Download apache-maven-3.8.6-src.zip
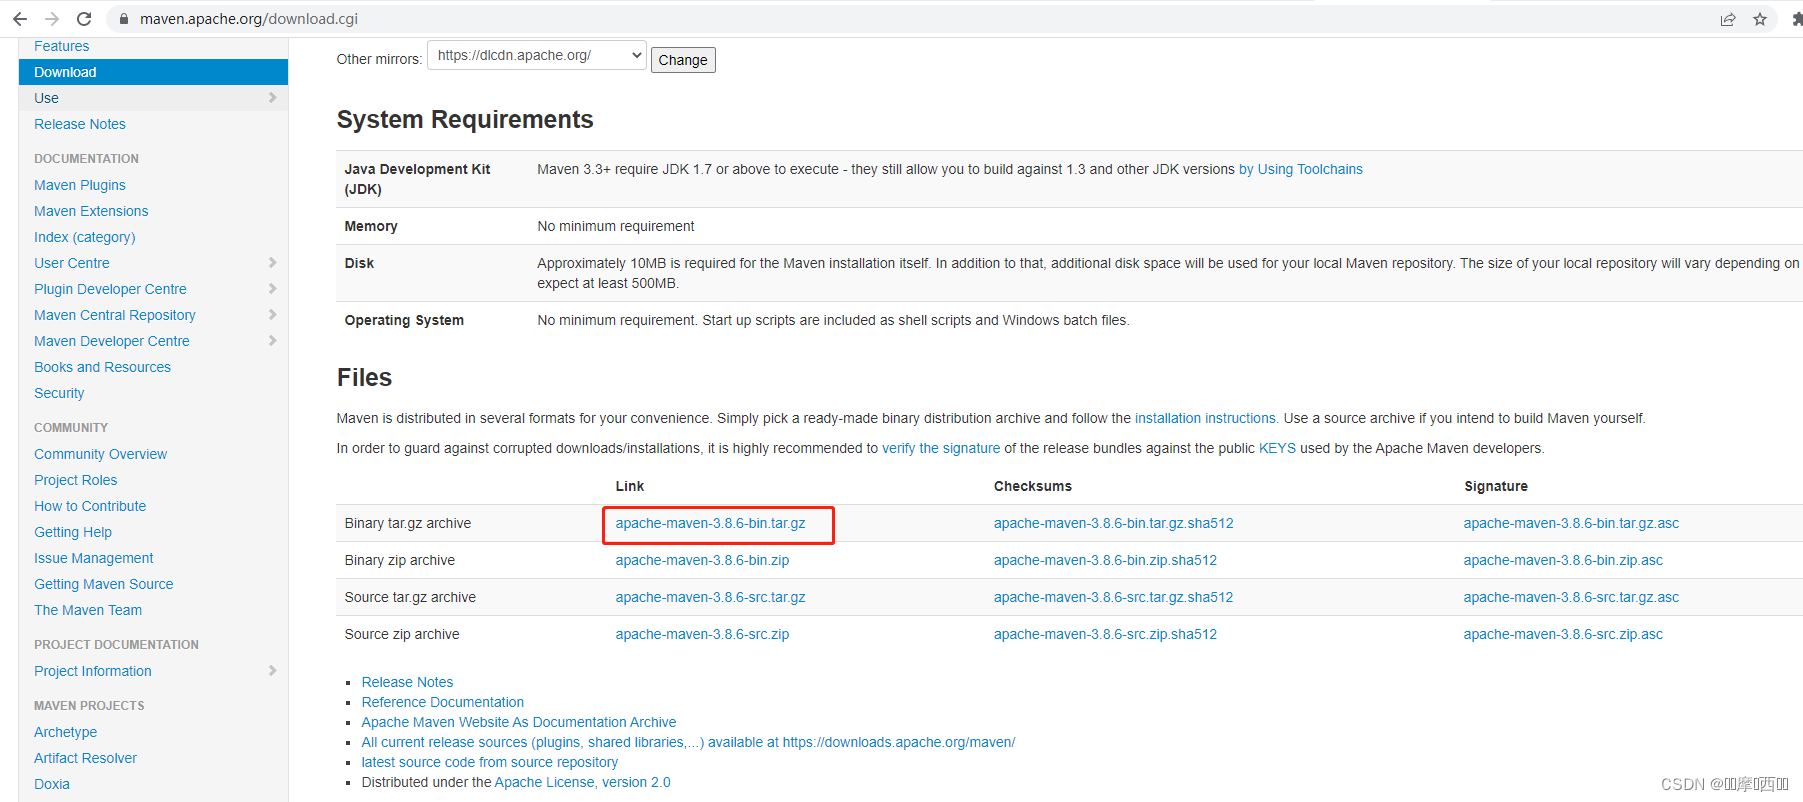The image size is (1803, 802). 702,634
